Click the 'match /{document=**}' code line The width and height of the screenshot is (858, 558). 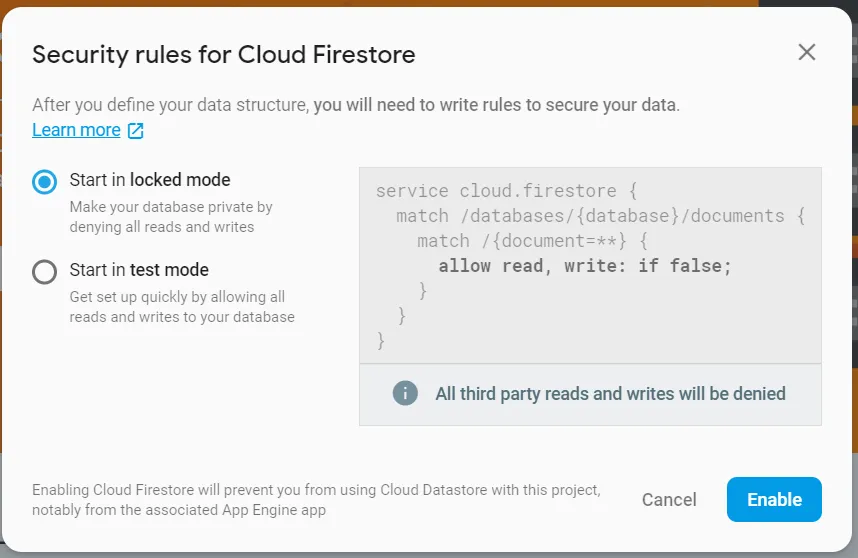coord(532,241)
